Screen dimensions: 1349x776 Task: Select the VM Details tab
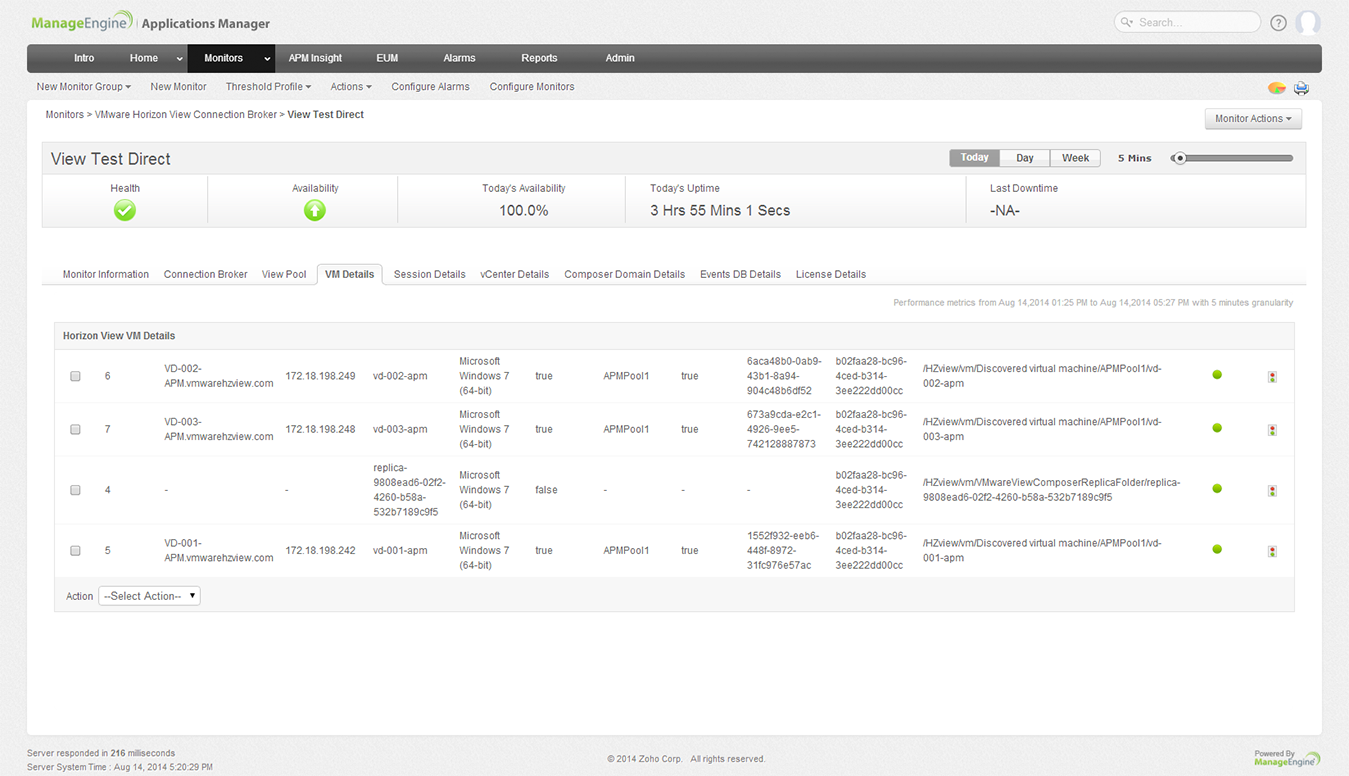[350, 274]
